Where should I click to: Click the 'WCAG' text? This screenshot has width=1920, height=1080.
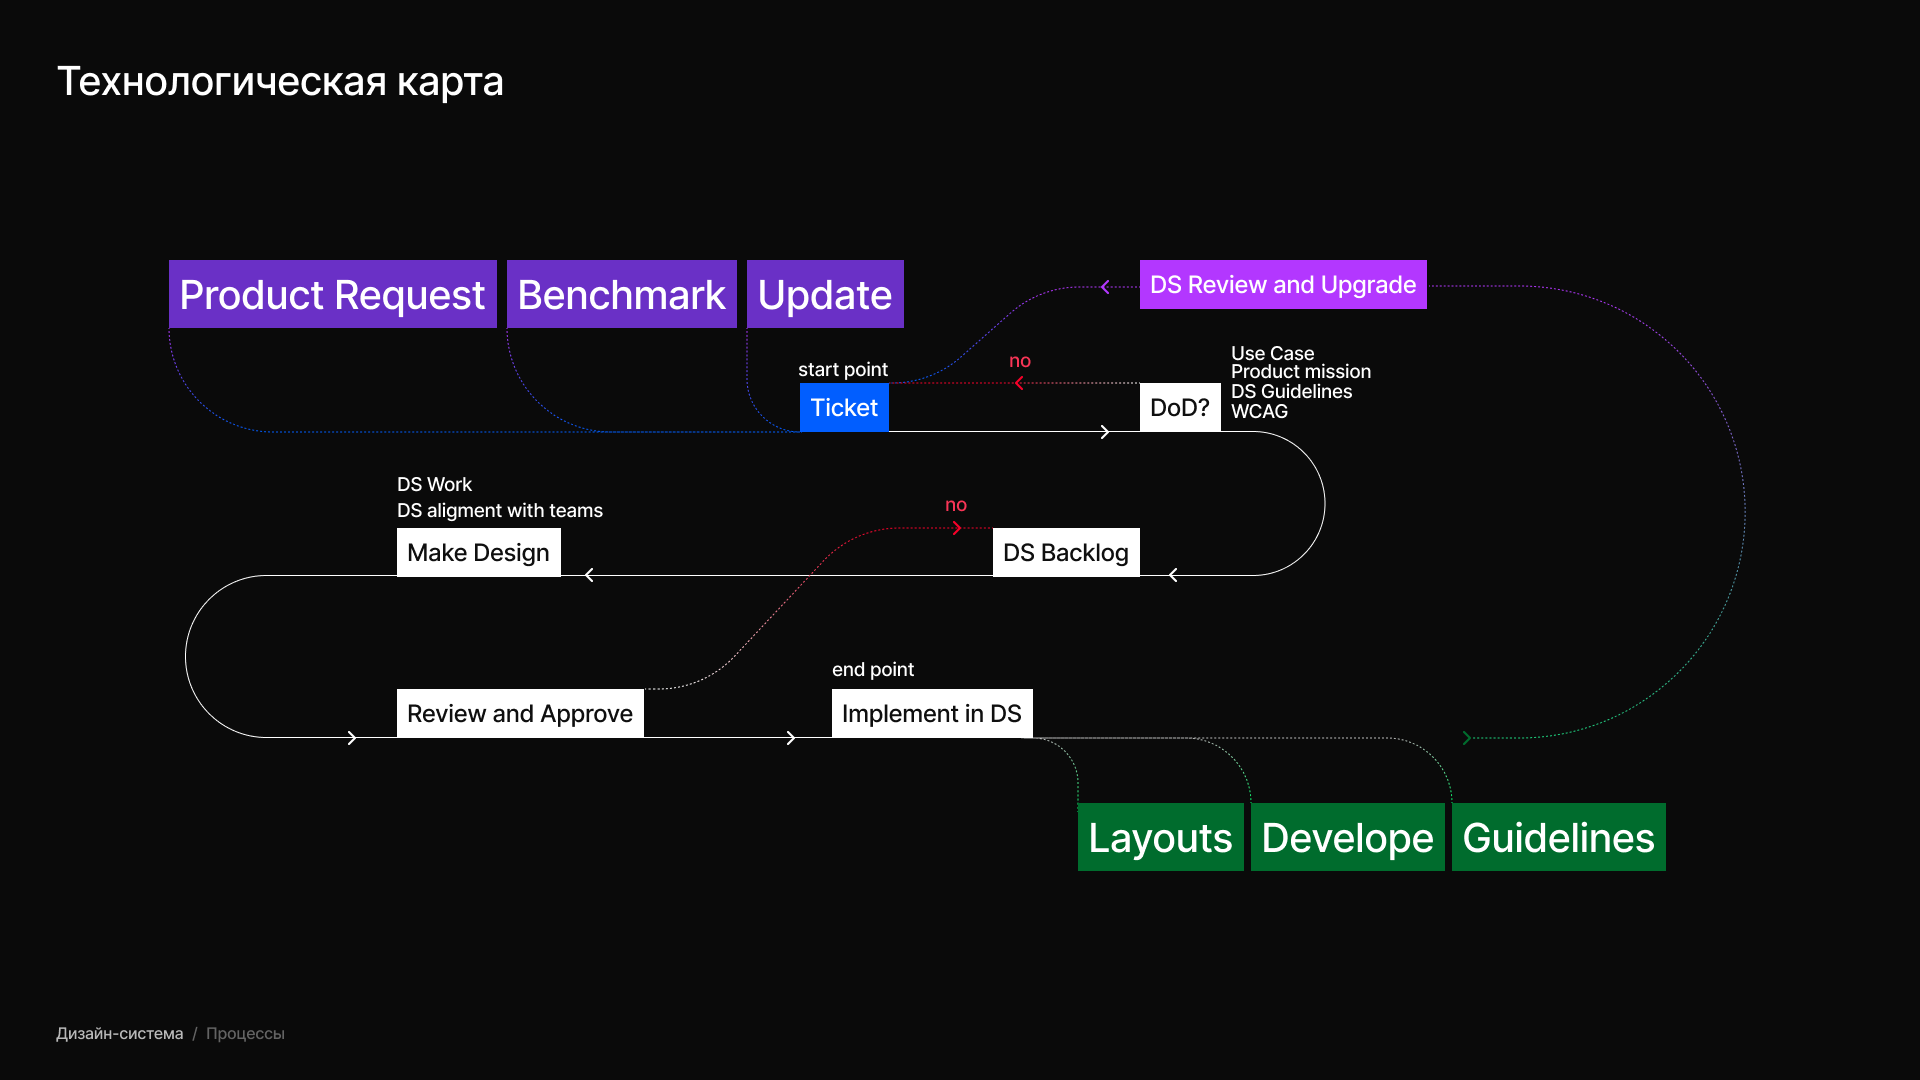(1259, 411)
